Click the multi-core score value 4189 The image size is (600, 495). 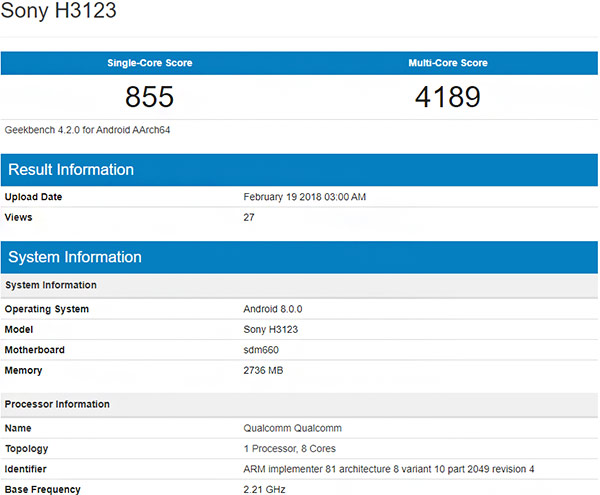coord(448,97)
